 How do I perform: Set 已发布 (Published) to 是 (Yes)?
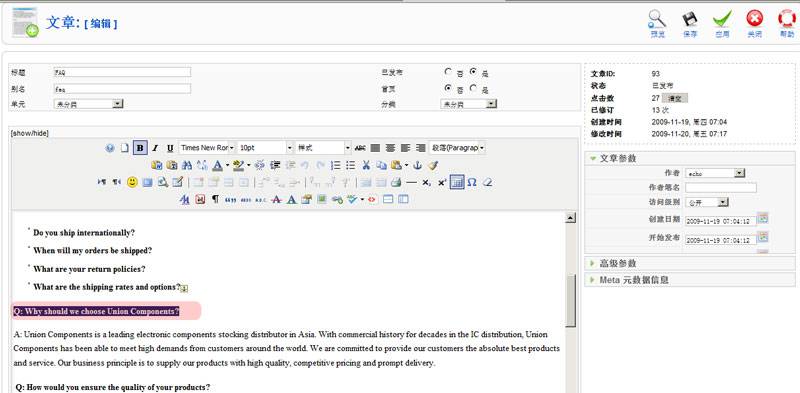(473, 72)
